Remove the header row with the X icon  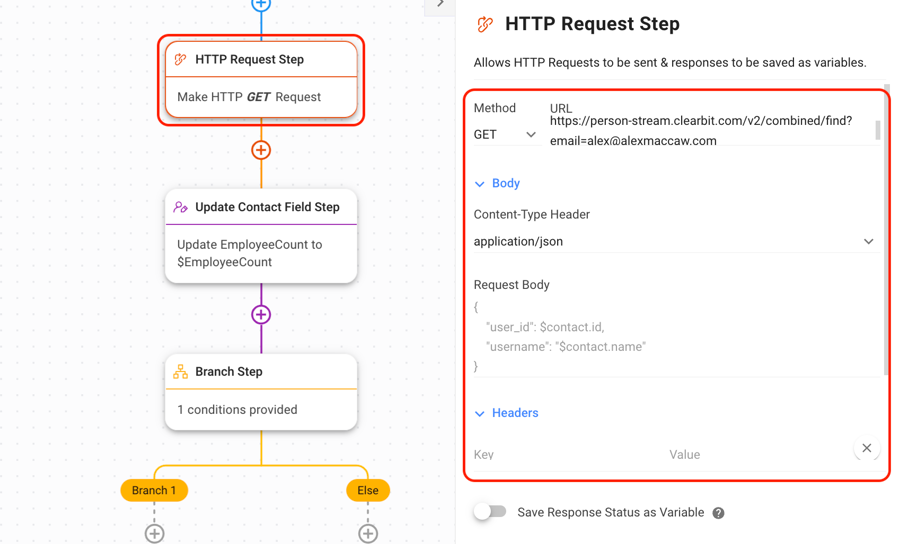click(866, 448)
